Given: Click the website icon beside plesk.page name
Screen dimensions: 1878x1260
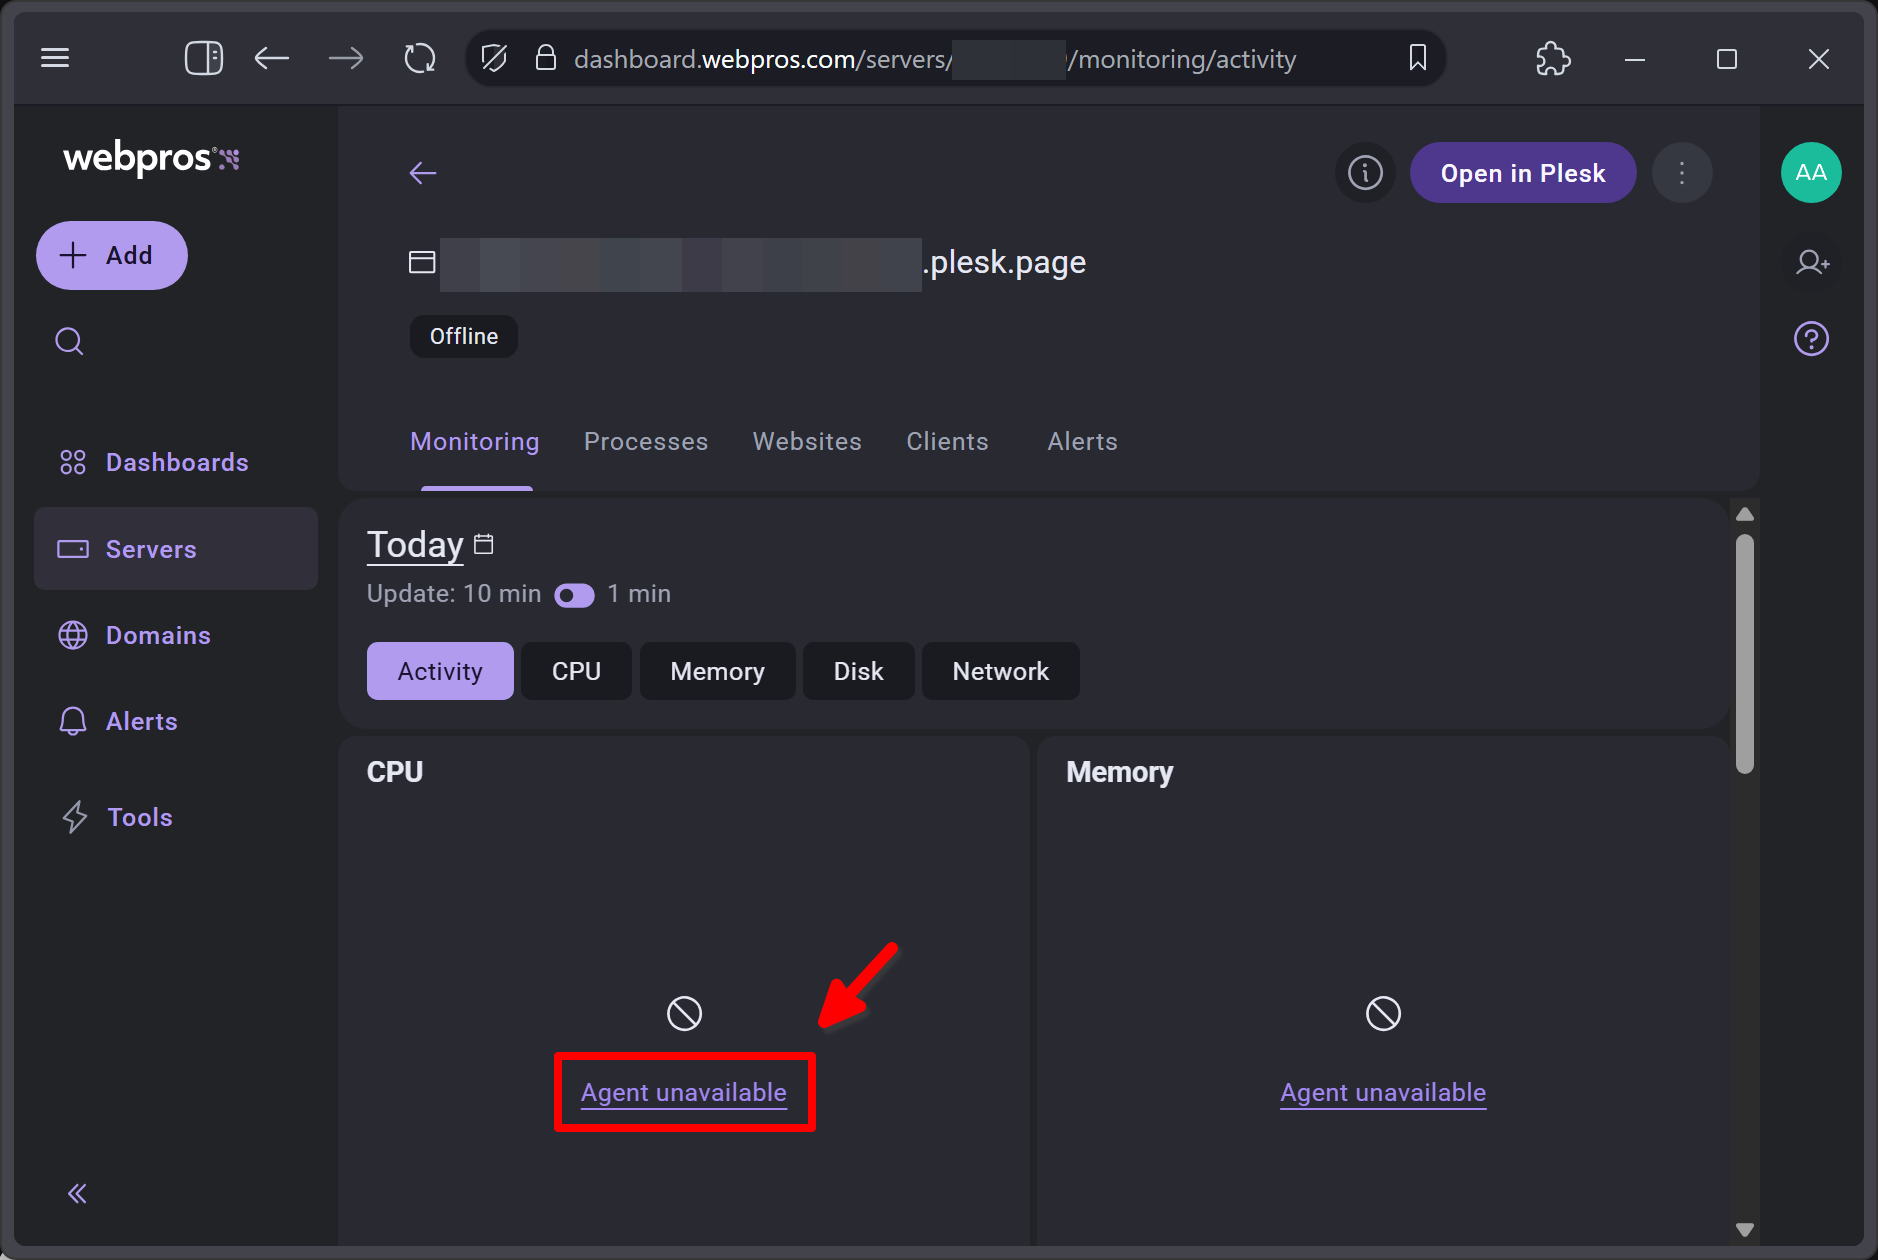Looking at the screenshot, I should (x=422, y=262).
